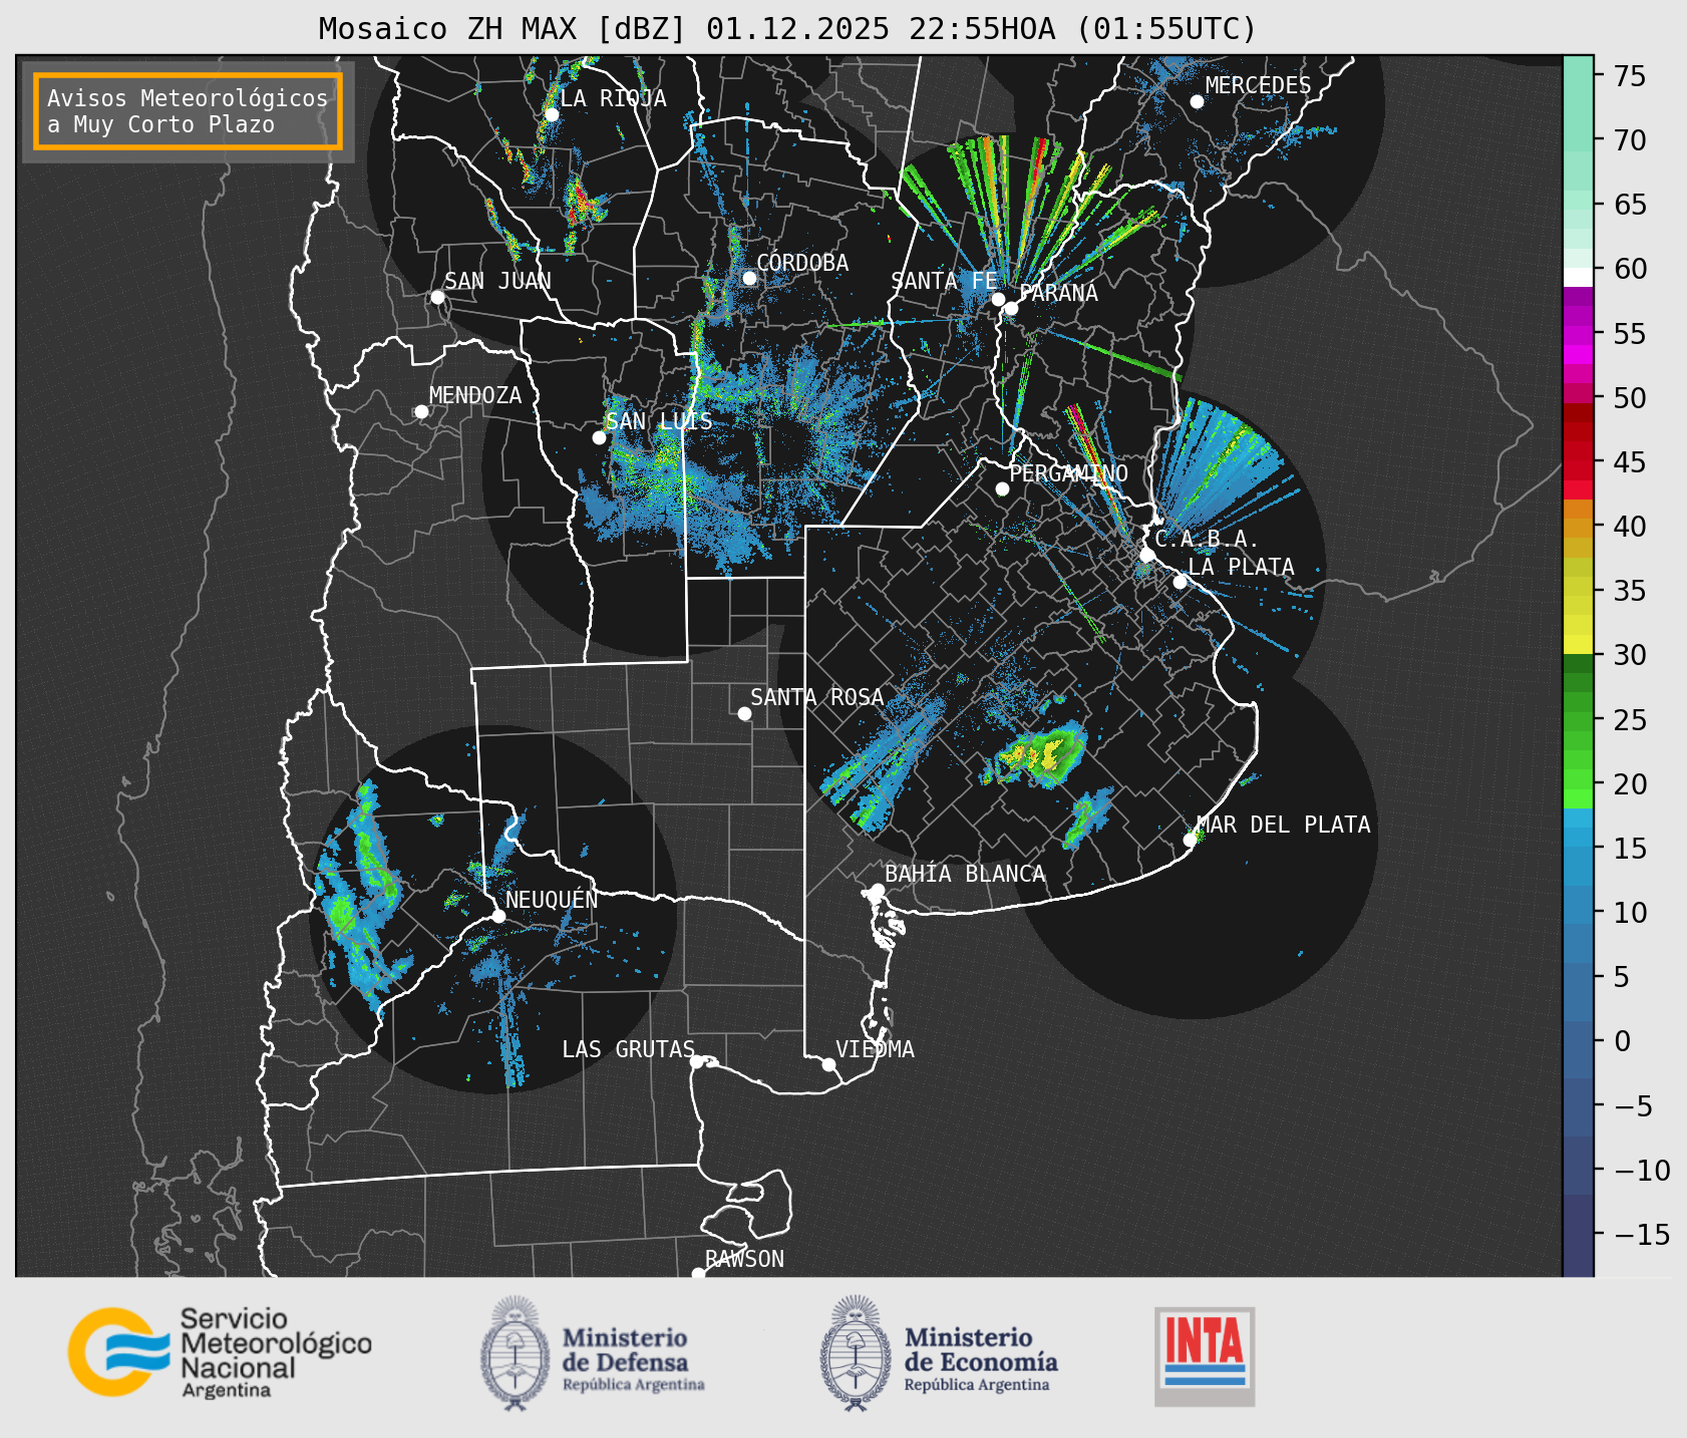Select the Viedma city marker
Screen dimensions: 1687x1438
point(829,1064)
